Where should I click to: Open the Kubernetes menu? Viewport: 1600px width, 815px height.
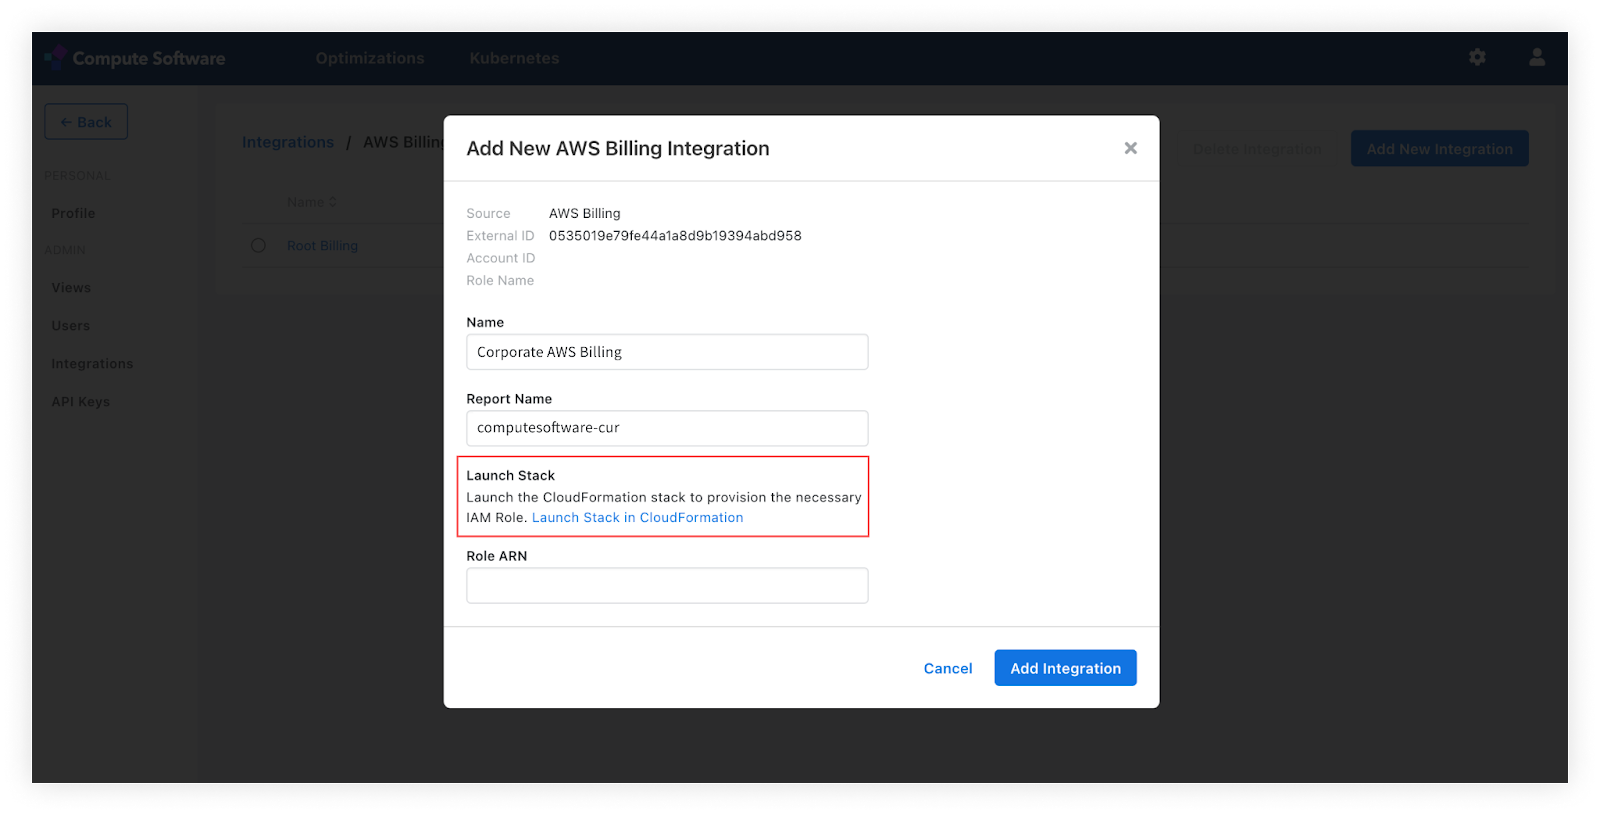tap(514, 58)
